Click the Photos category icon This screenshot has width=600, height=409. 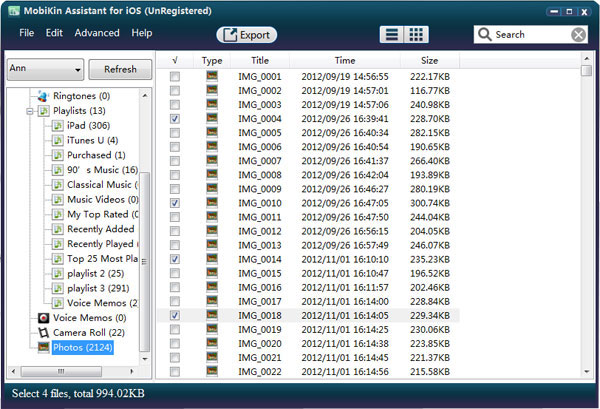pyautogui.click(x=44, y=347)
